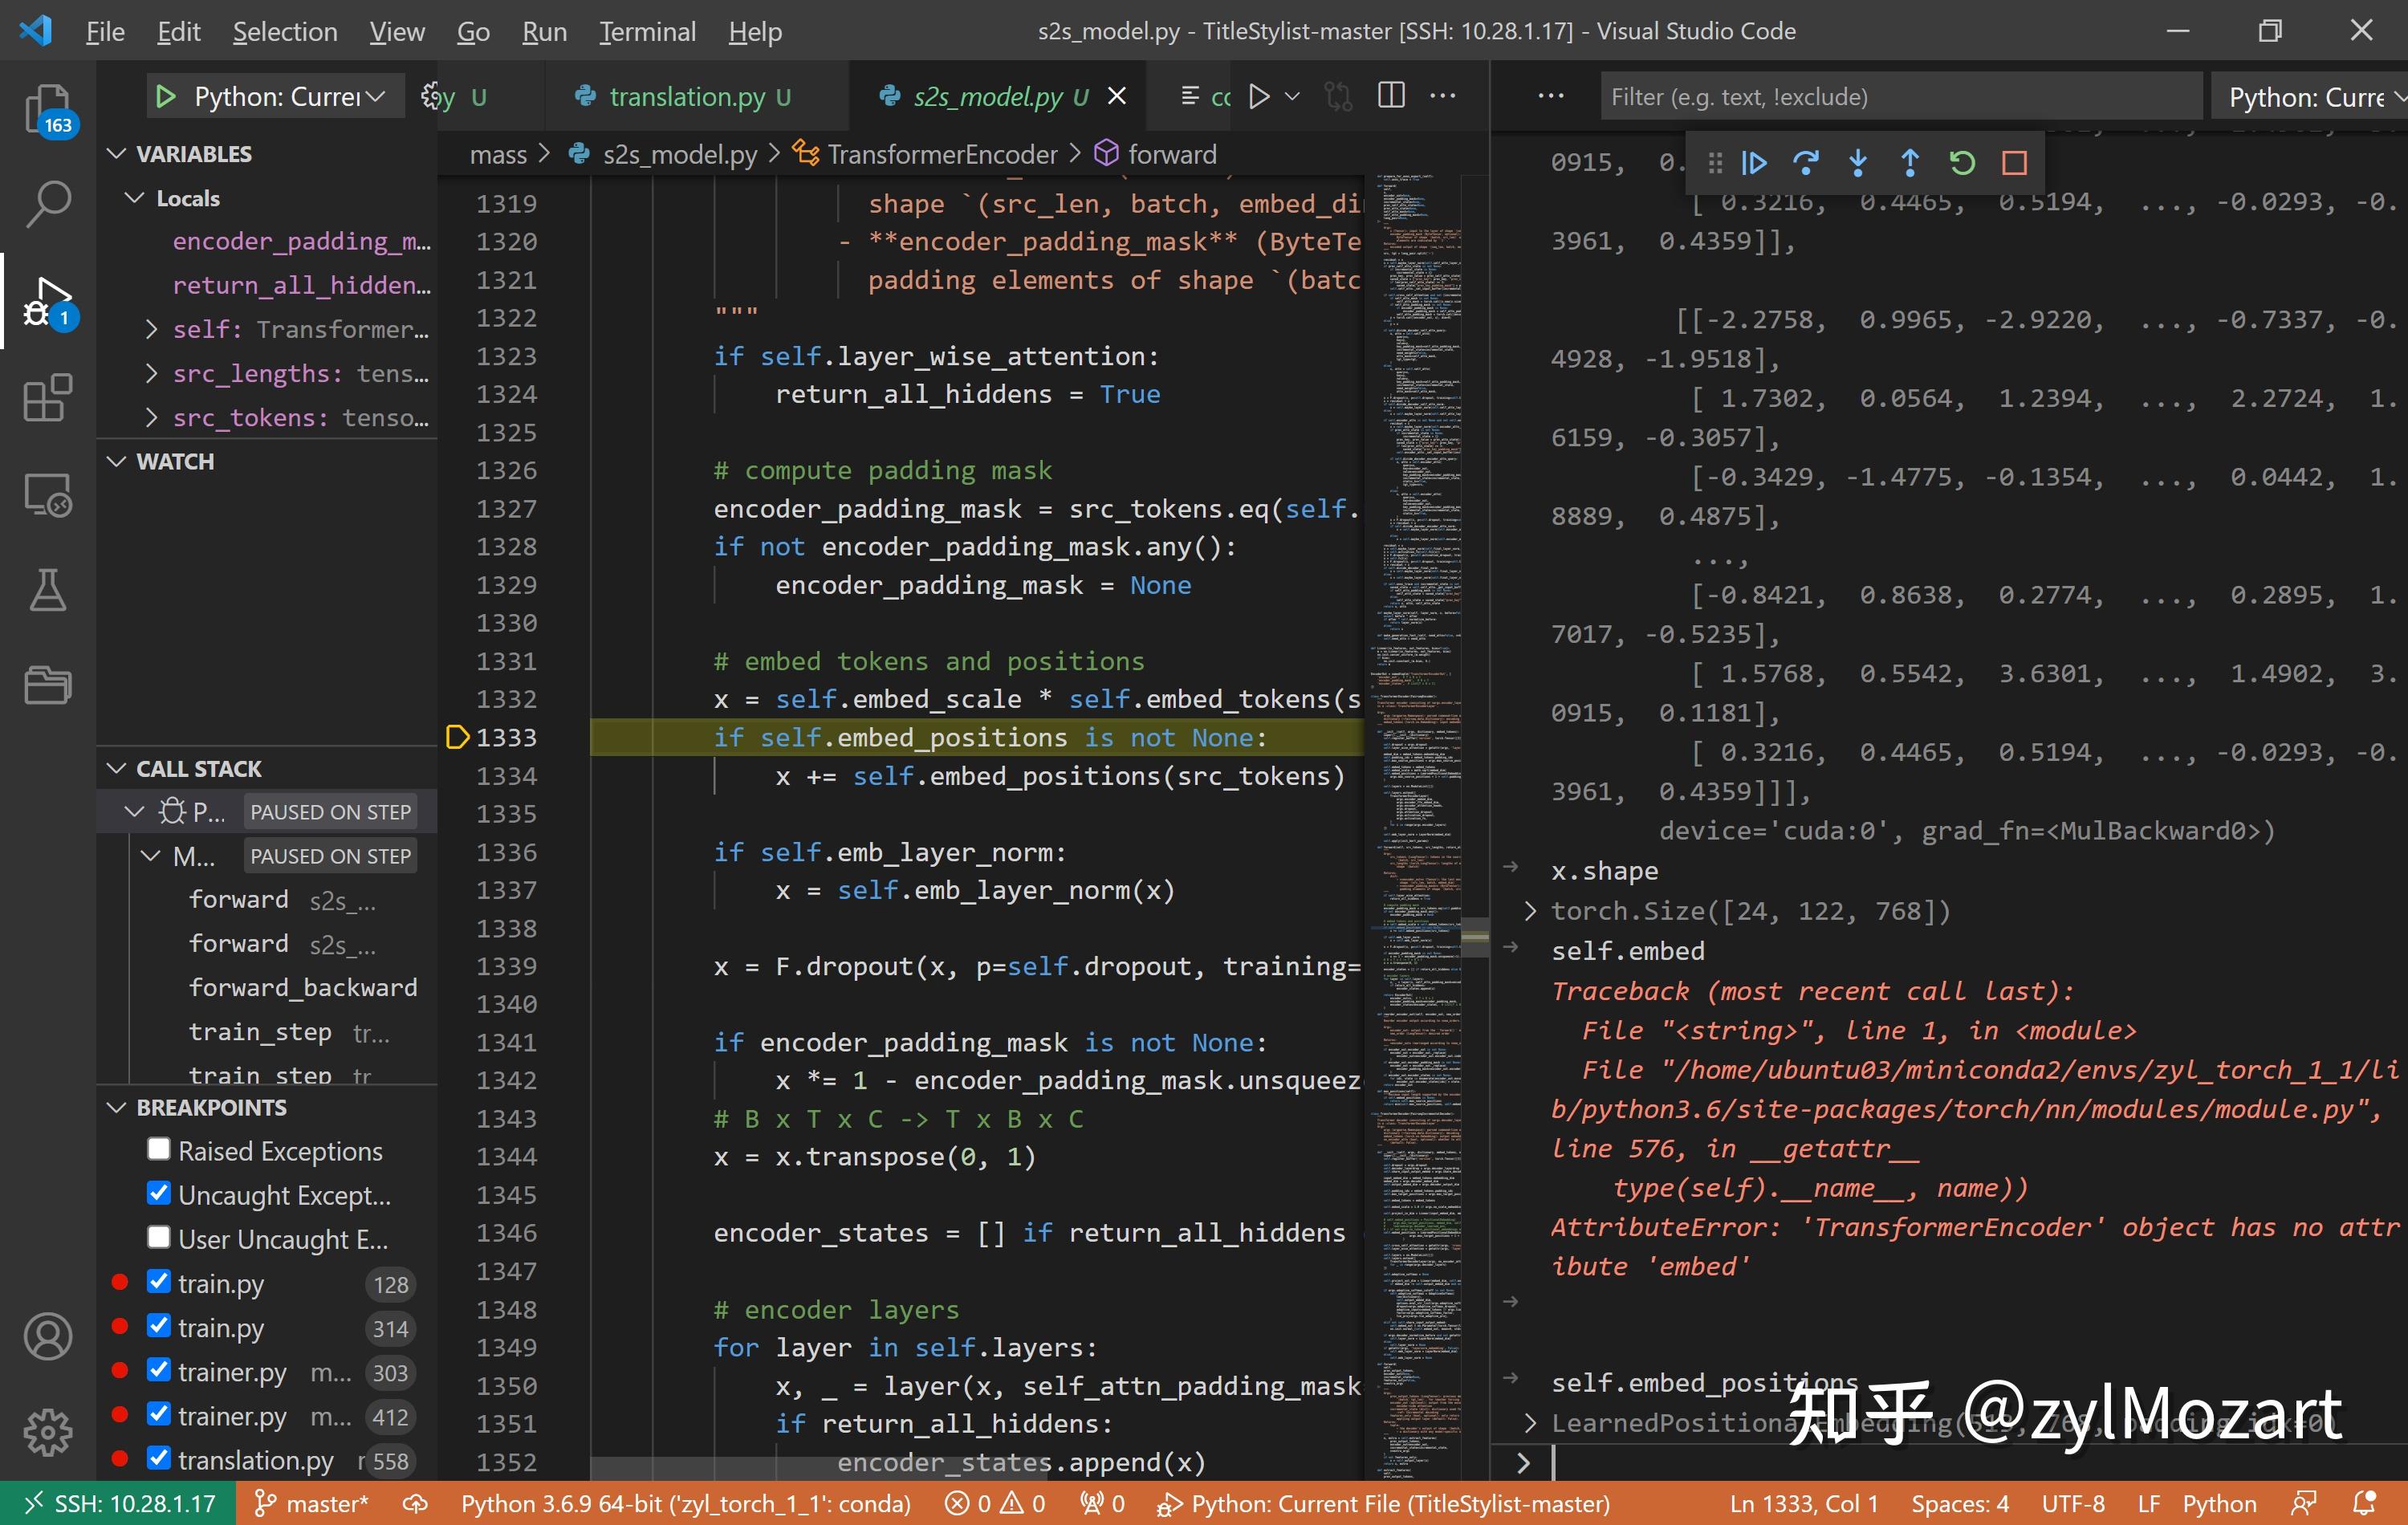Collapse the WATCH section

click(117, 461)
